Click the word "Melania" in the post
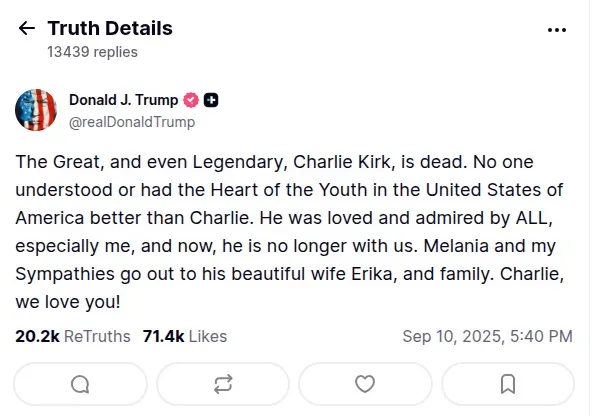The image size is (600, 416). click(x=446, y=245)
